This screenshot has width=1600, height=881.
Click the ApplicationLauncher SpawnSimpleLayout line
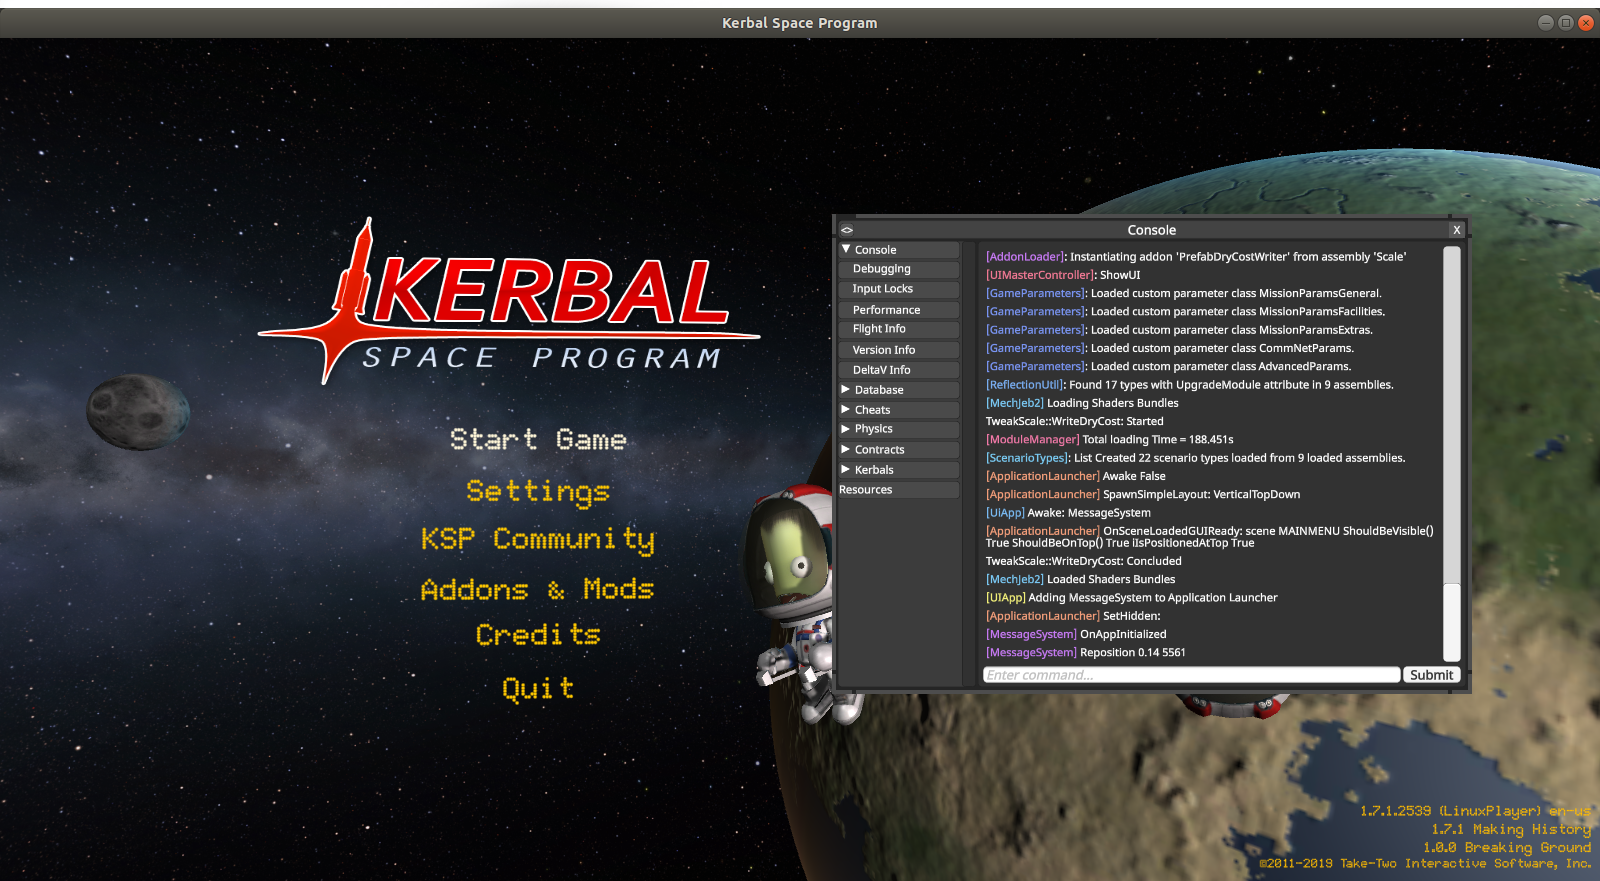[x=1143, y=495]
